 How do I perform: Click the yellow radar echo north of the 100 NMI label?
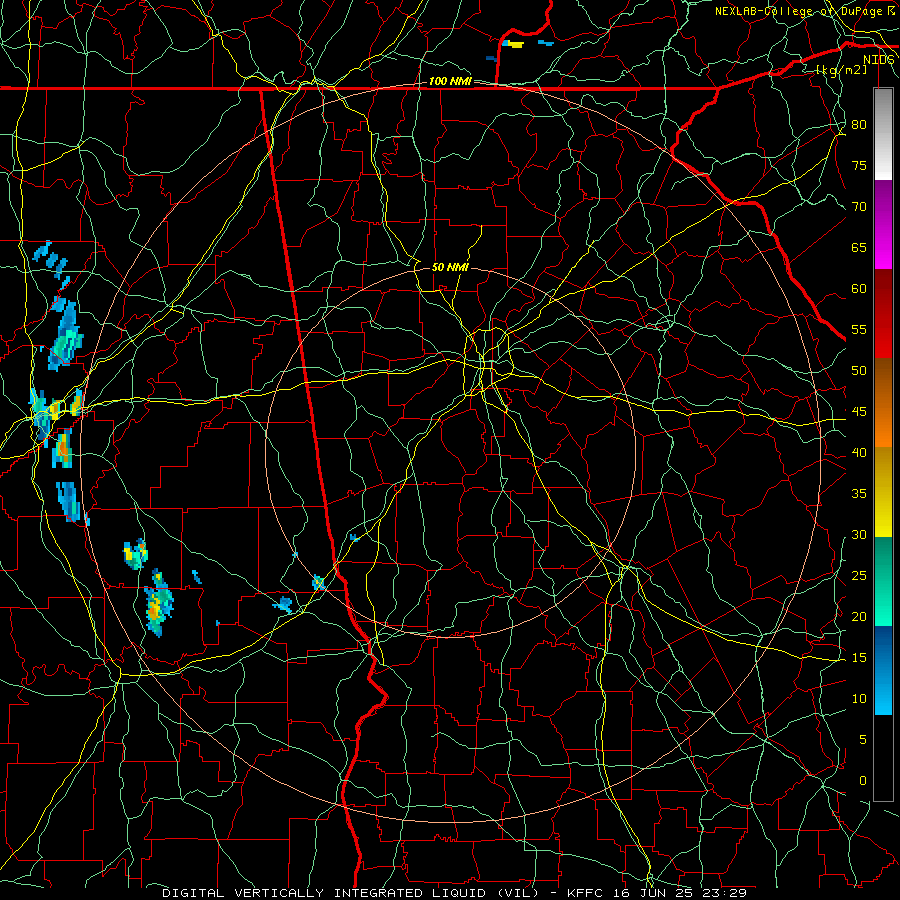click(515, 44)
